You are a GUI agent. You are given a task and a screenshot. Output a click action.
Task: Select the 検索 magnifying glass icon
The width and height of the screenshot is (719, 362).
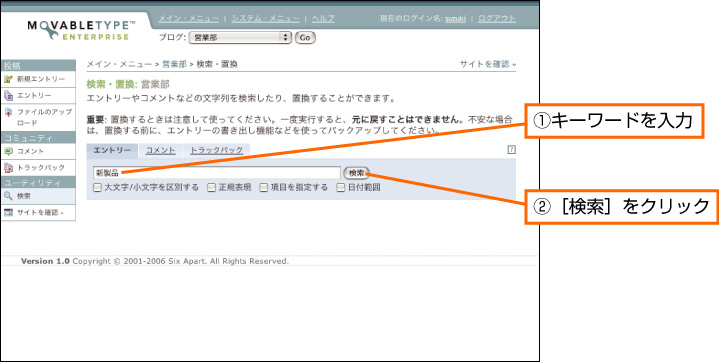click(8, 196)
